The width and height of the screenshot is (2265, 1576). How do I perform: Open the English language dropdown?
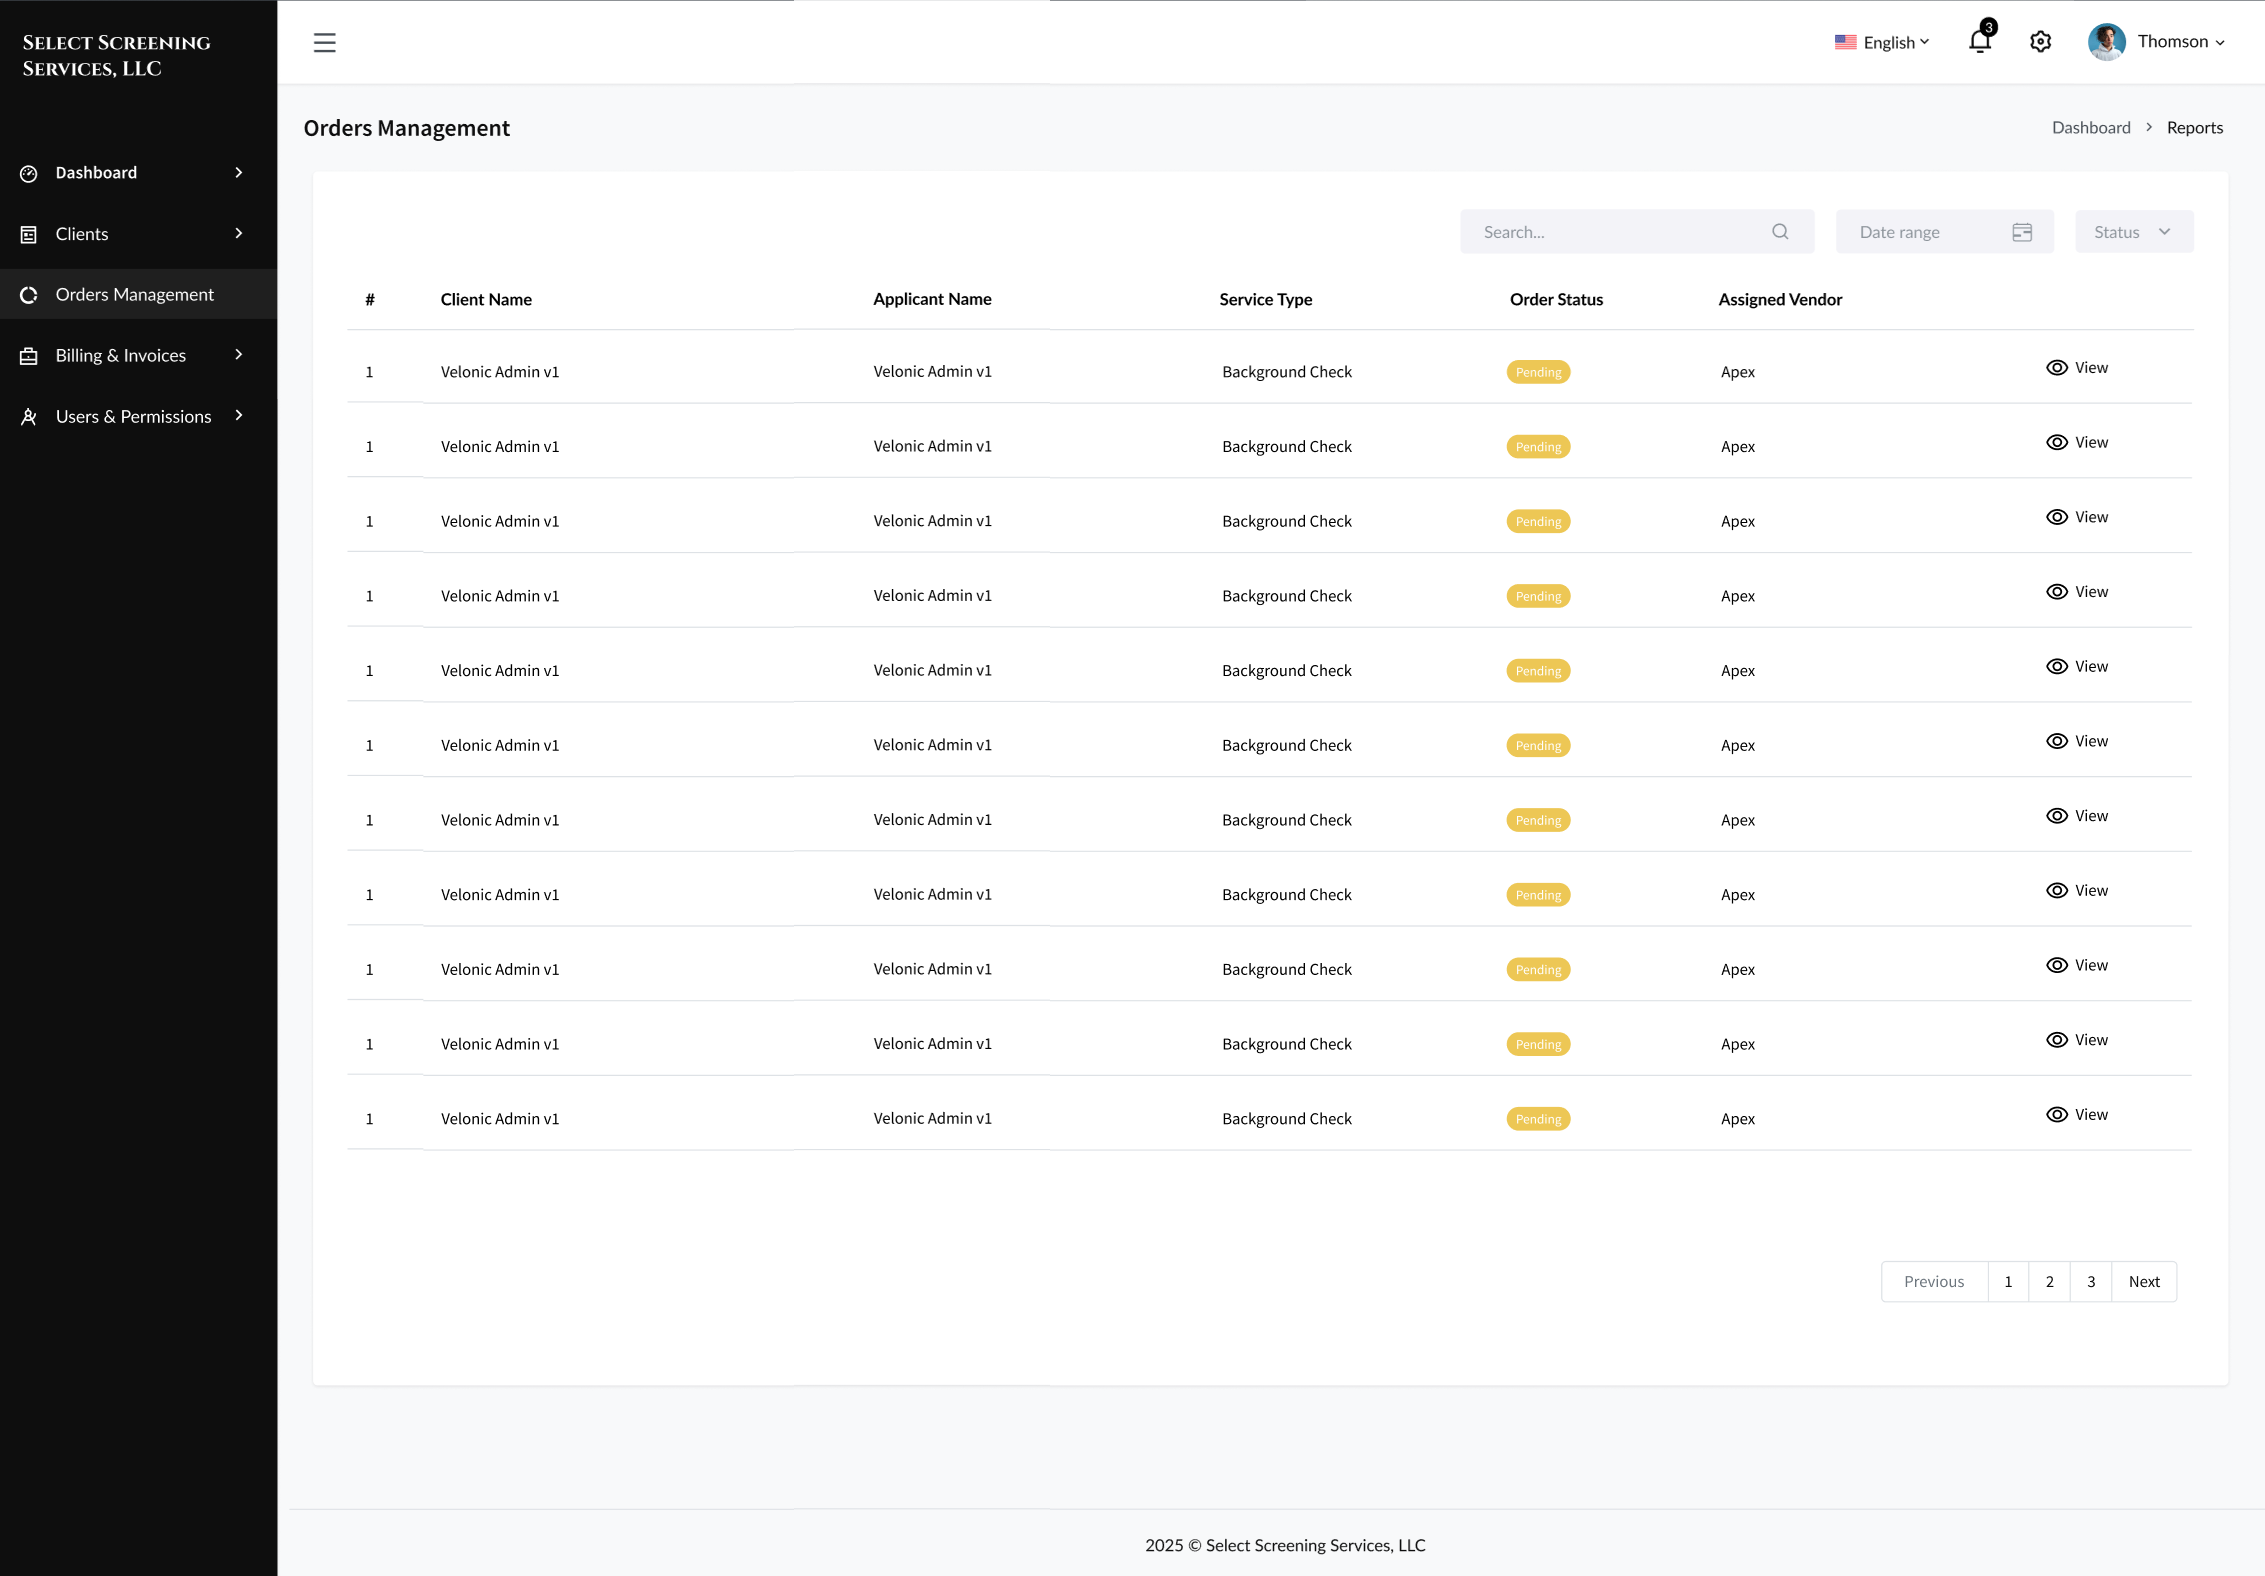[1882, 42]
